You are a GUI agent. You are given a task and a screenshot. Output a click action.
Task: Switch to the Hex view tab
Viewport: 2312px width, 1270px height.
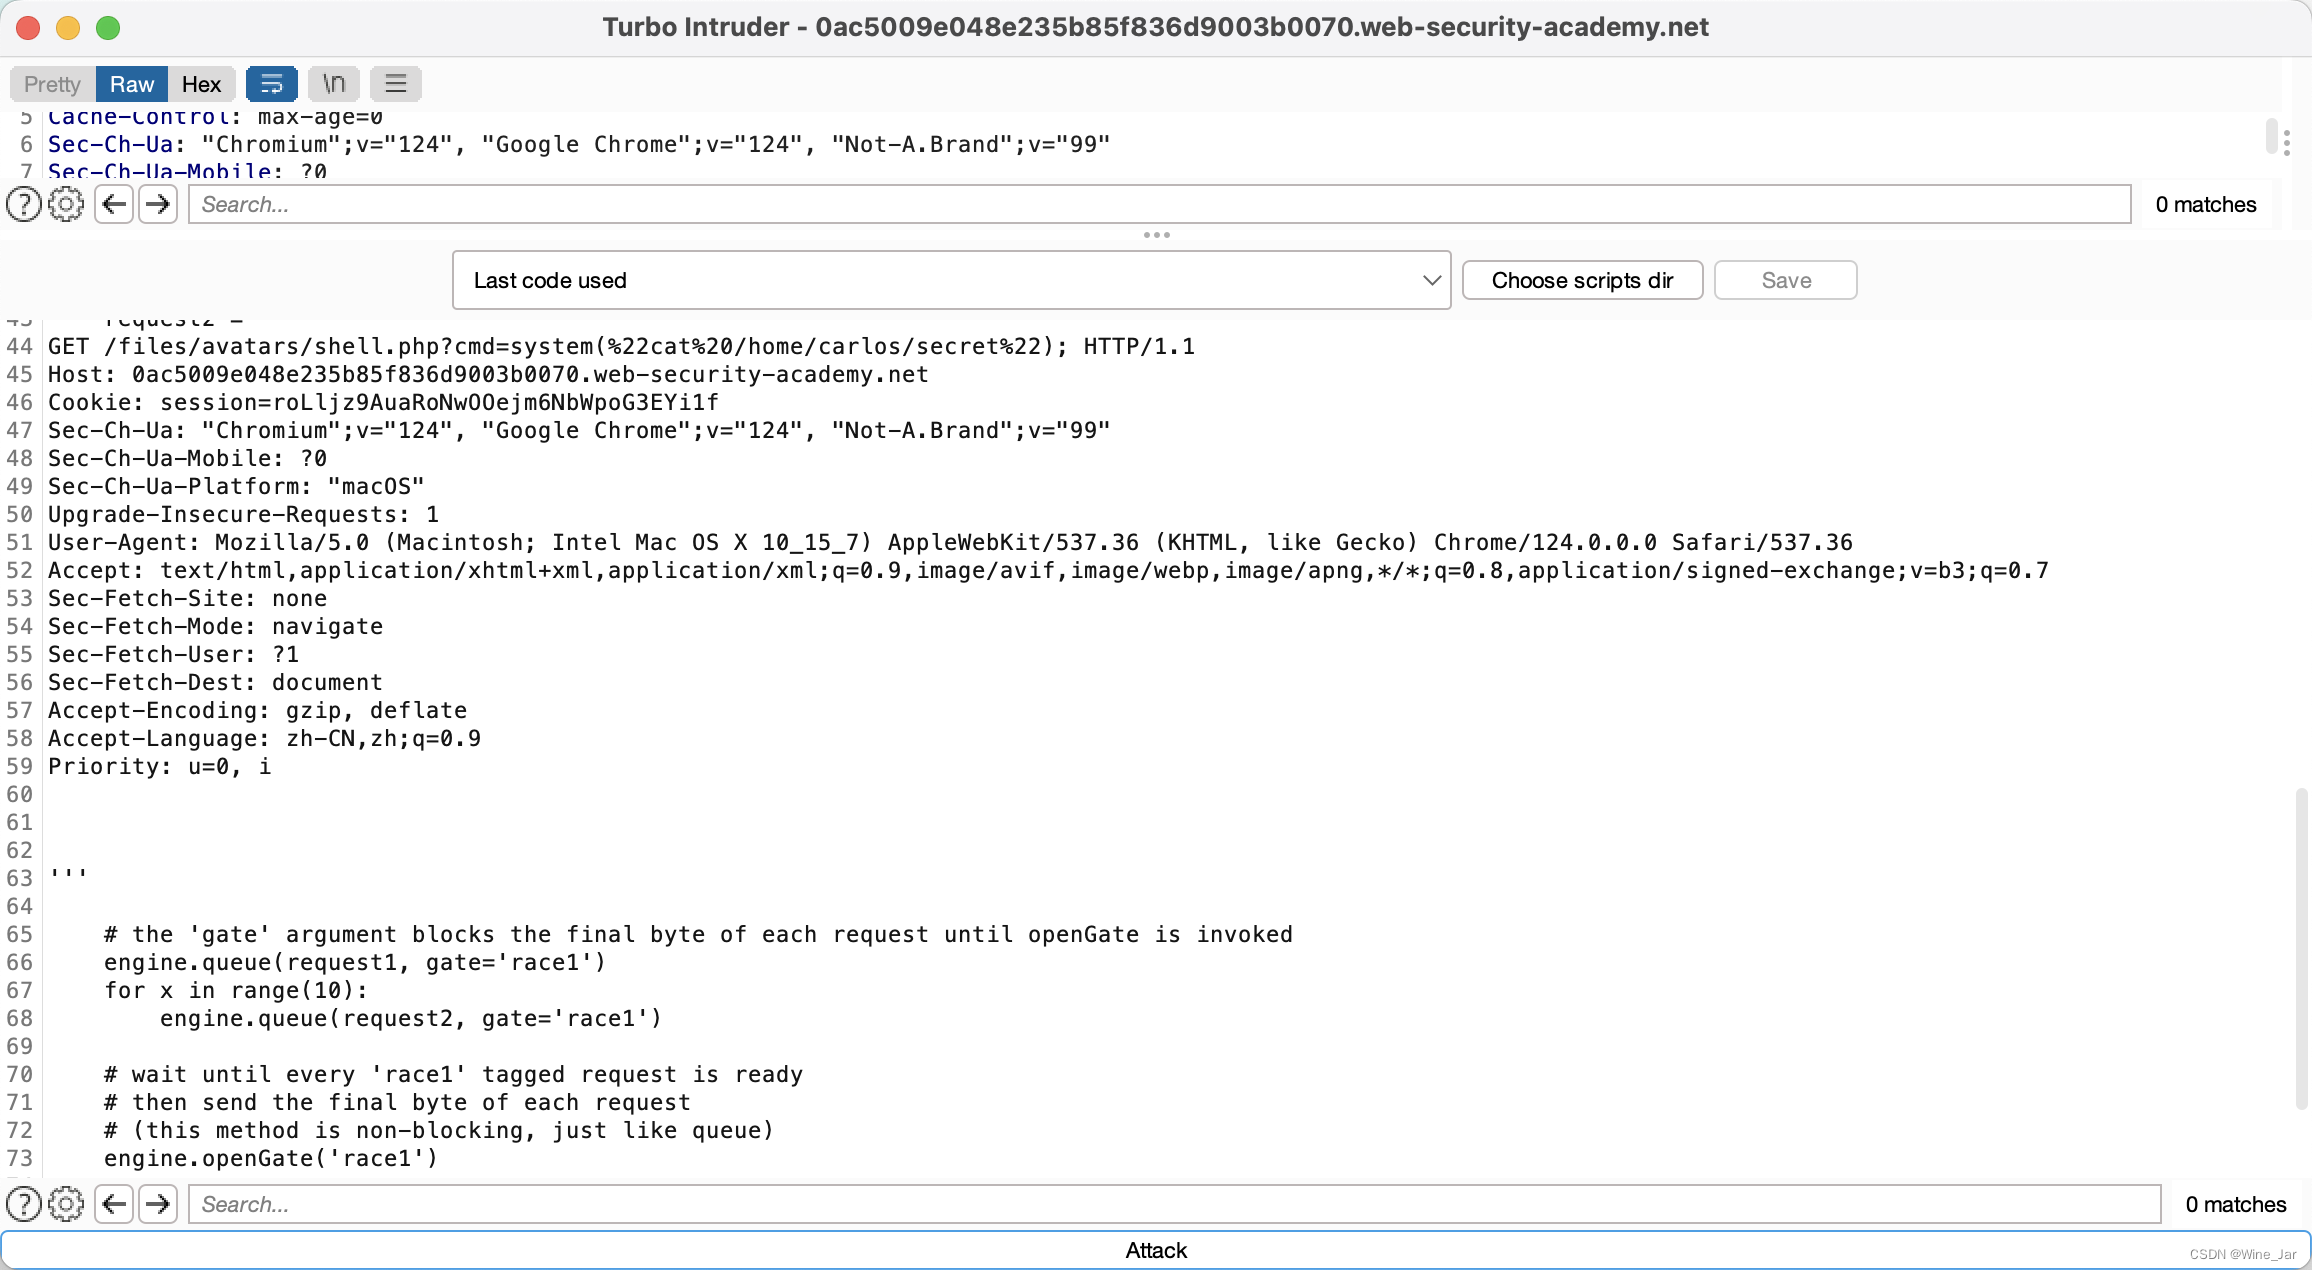coord(201,84)
